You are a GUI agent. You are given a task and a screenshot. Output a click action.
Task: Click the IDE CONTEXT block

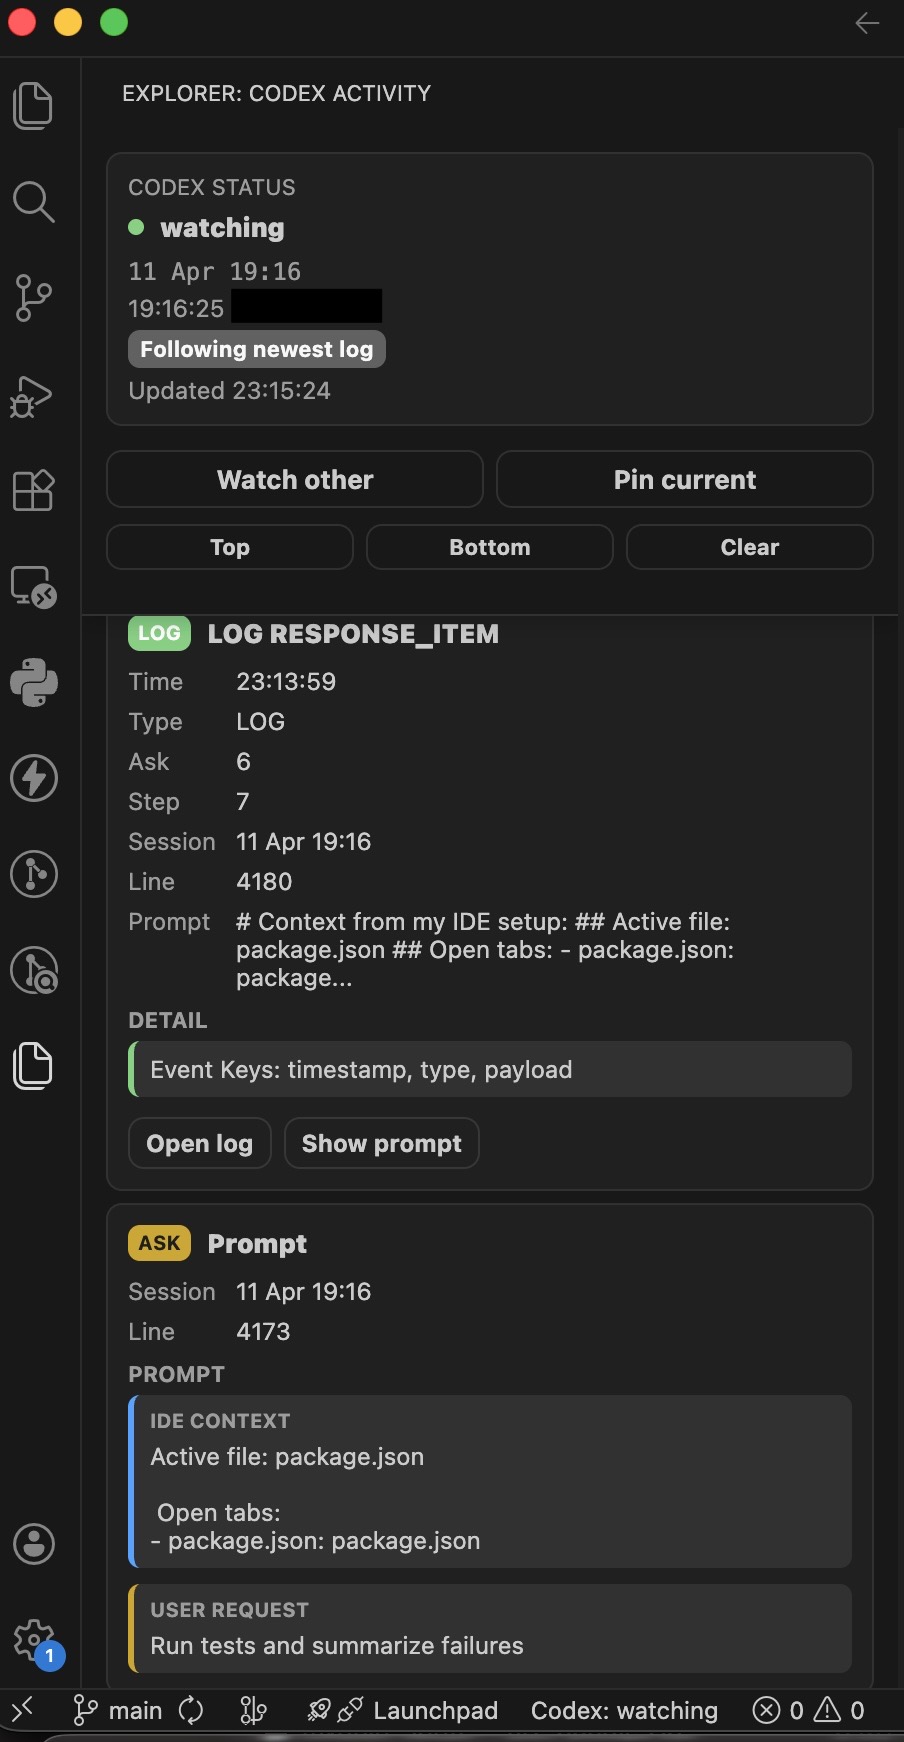tap(490, 1481)
